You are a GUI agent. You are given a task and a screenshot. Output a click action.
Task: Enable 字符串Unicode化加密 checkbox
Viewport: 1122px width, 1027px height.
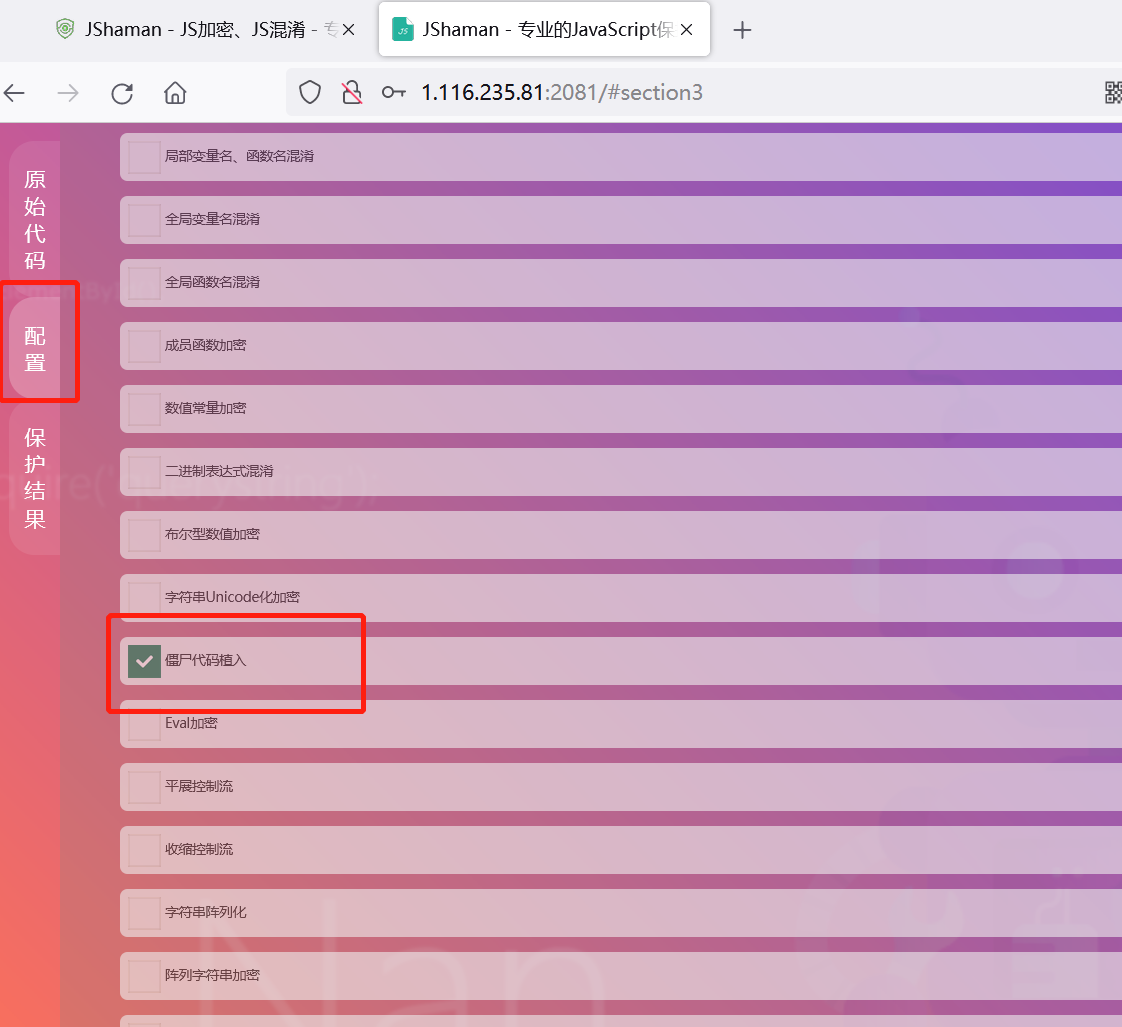(x=144, y=598)
